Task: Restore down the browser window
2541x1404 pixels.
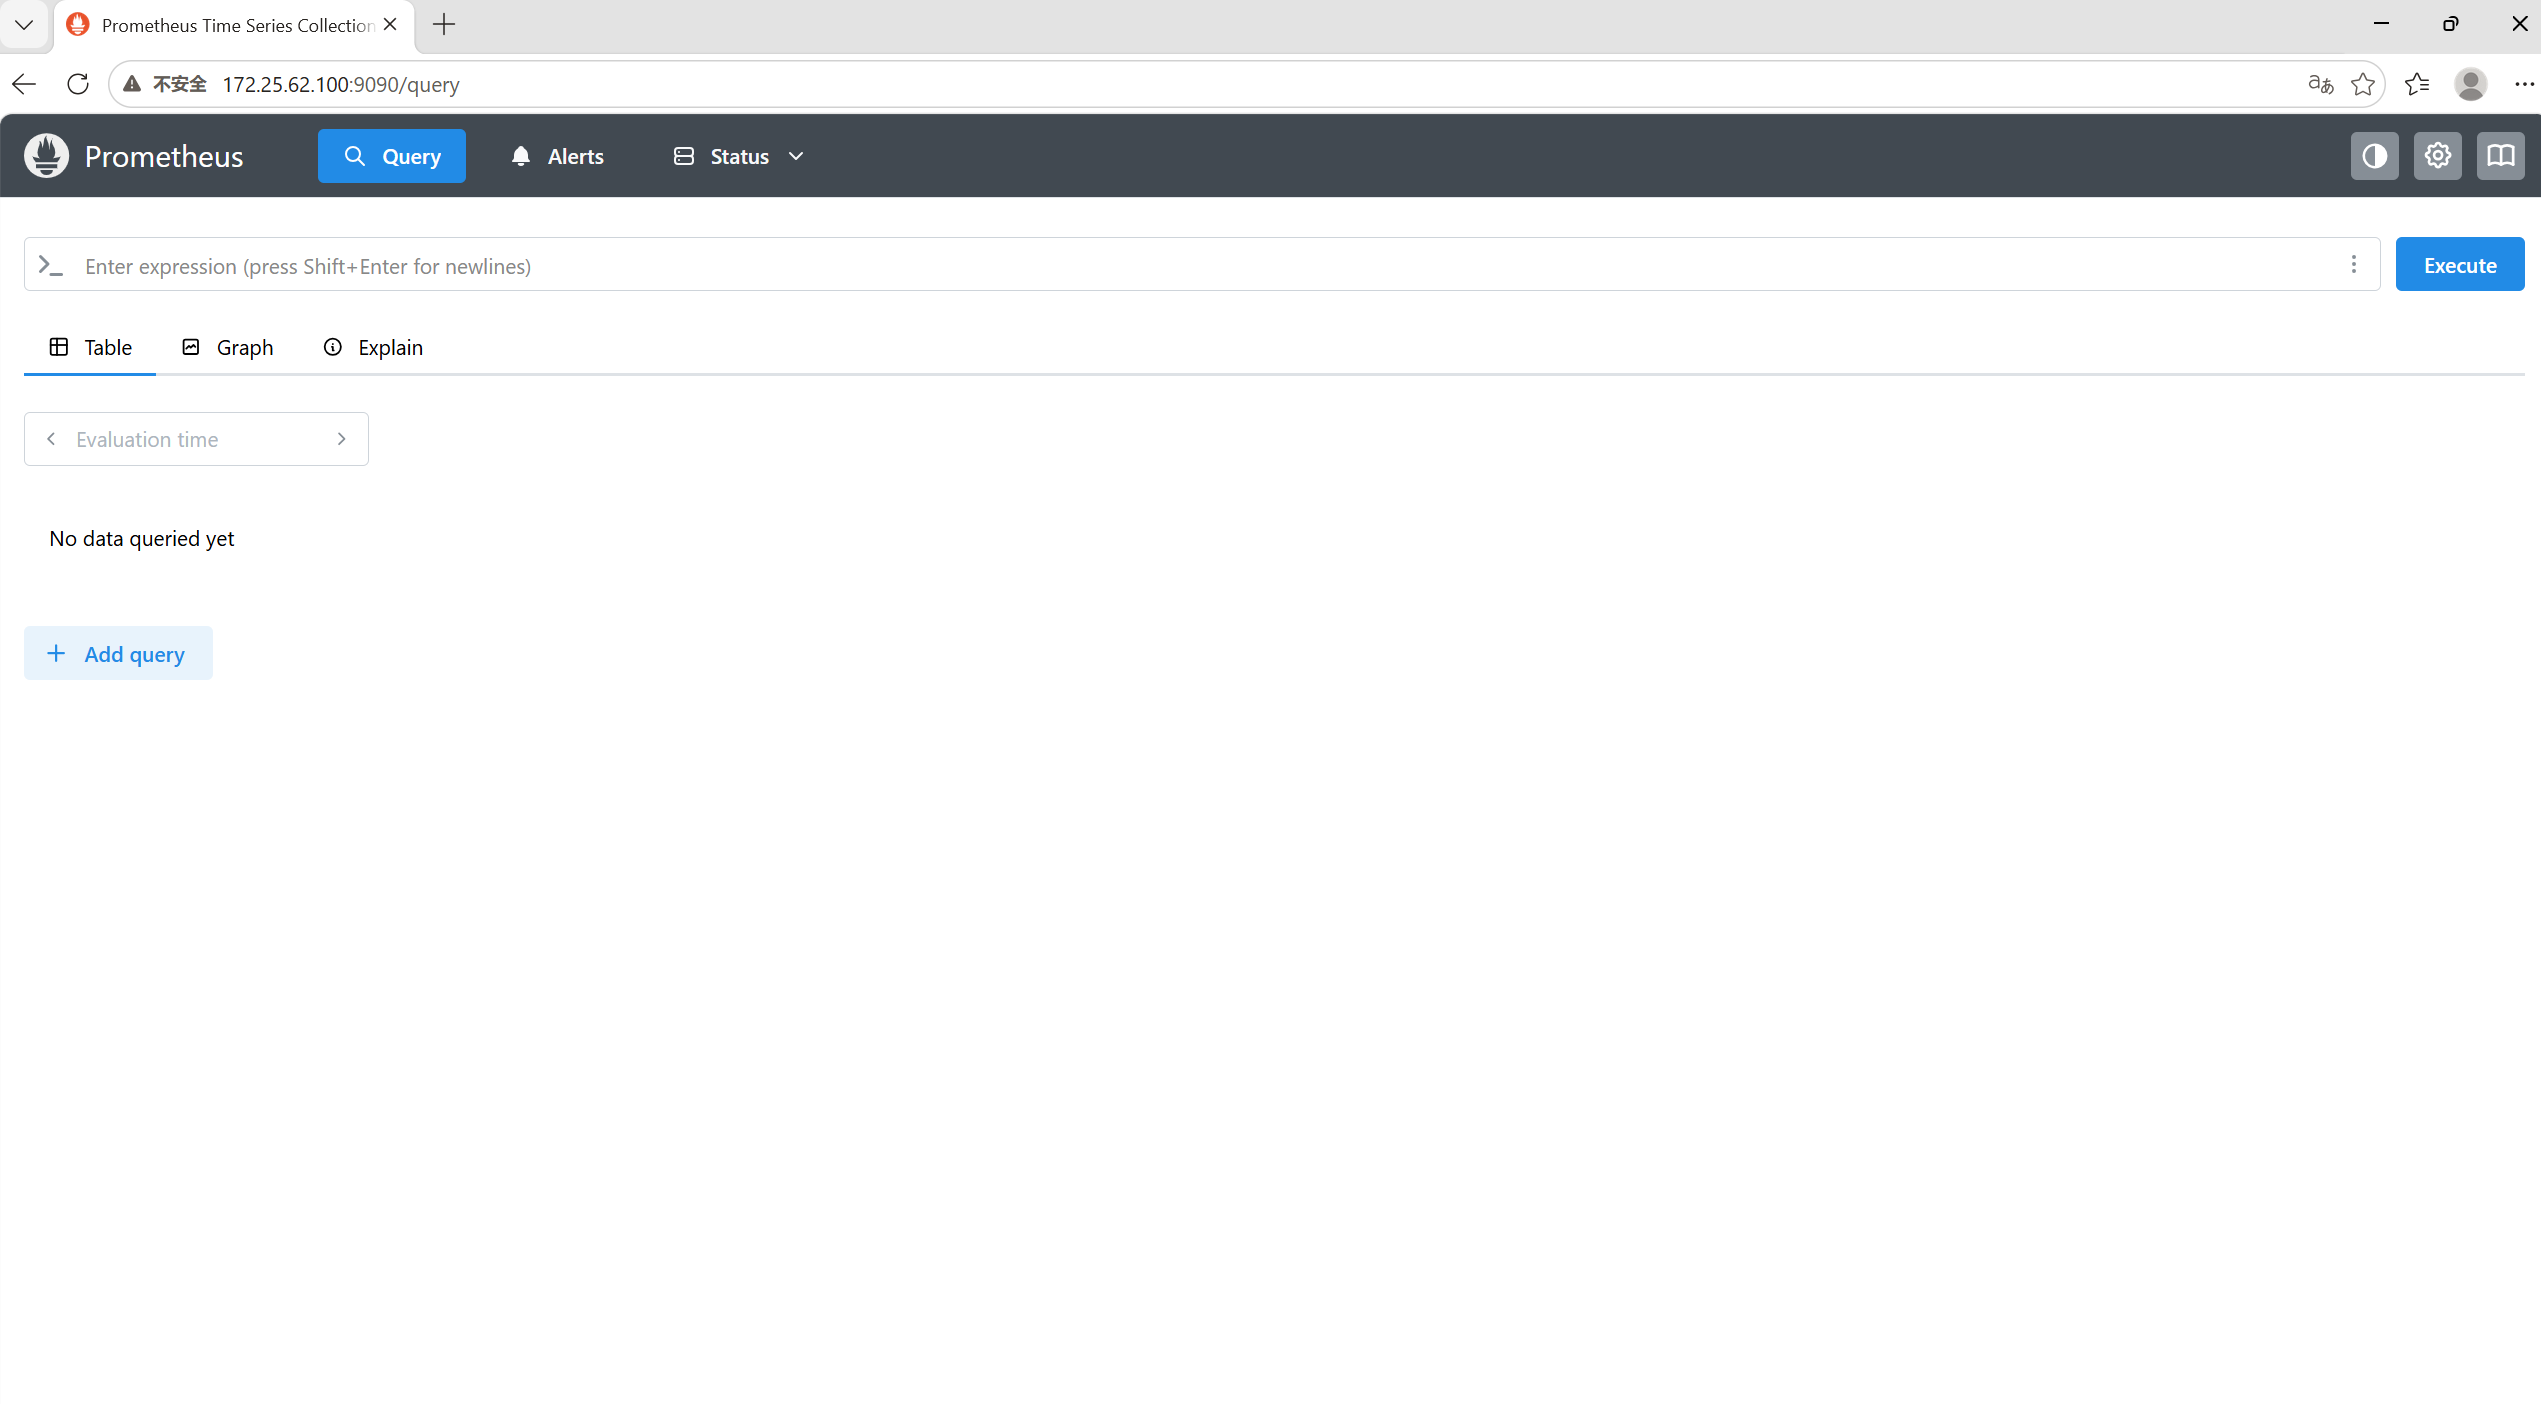Action: 2450,24
